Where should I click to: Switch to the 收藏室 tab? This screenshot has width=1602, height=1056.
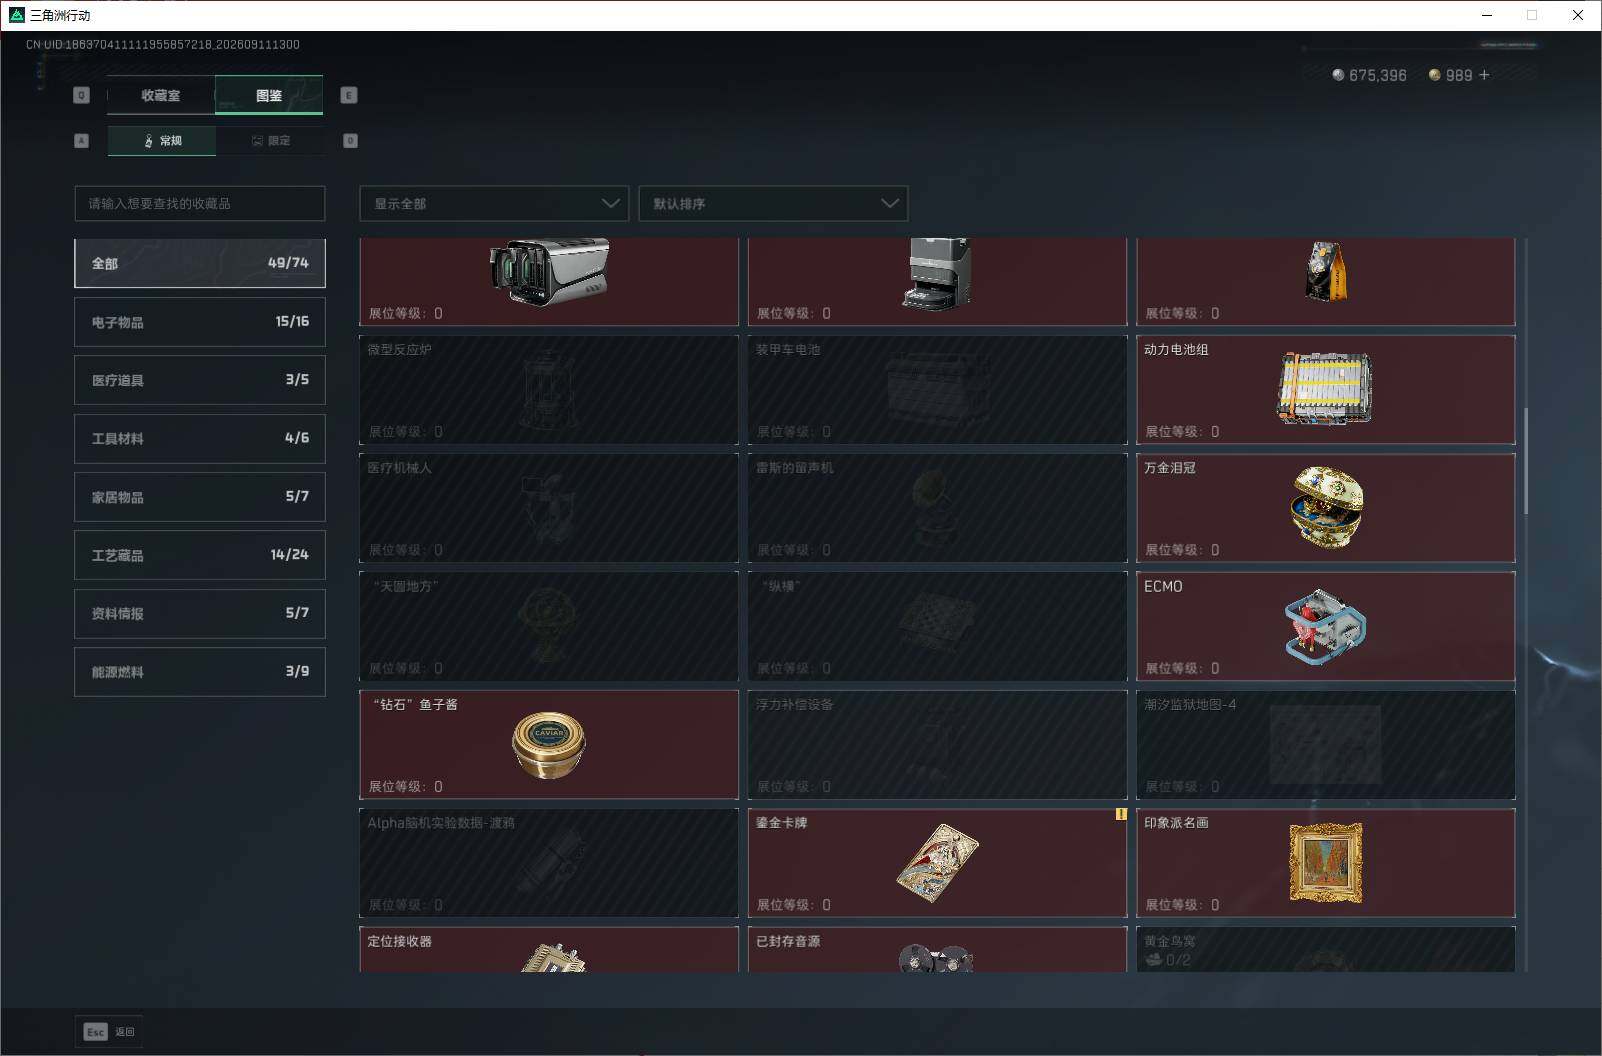pos(161,95)
